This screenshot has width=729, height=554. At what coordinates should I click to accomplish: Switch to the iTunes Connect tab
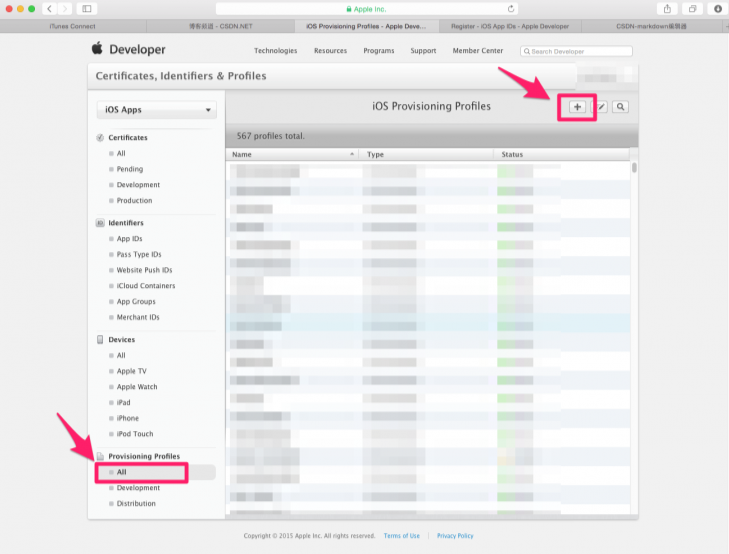coord(73,26)
